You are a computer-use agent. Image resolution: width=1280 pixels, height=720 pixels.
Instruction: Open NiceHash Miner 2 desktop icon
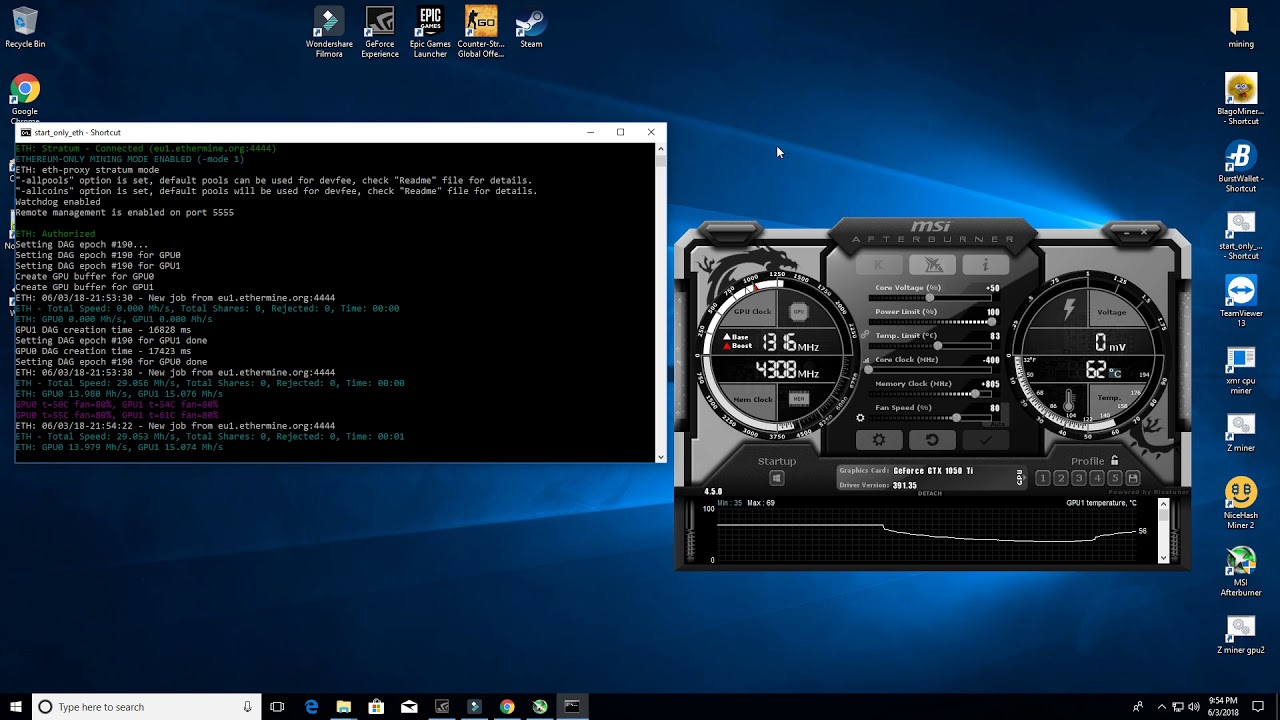click(1241, 503)
